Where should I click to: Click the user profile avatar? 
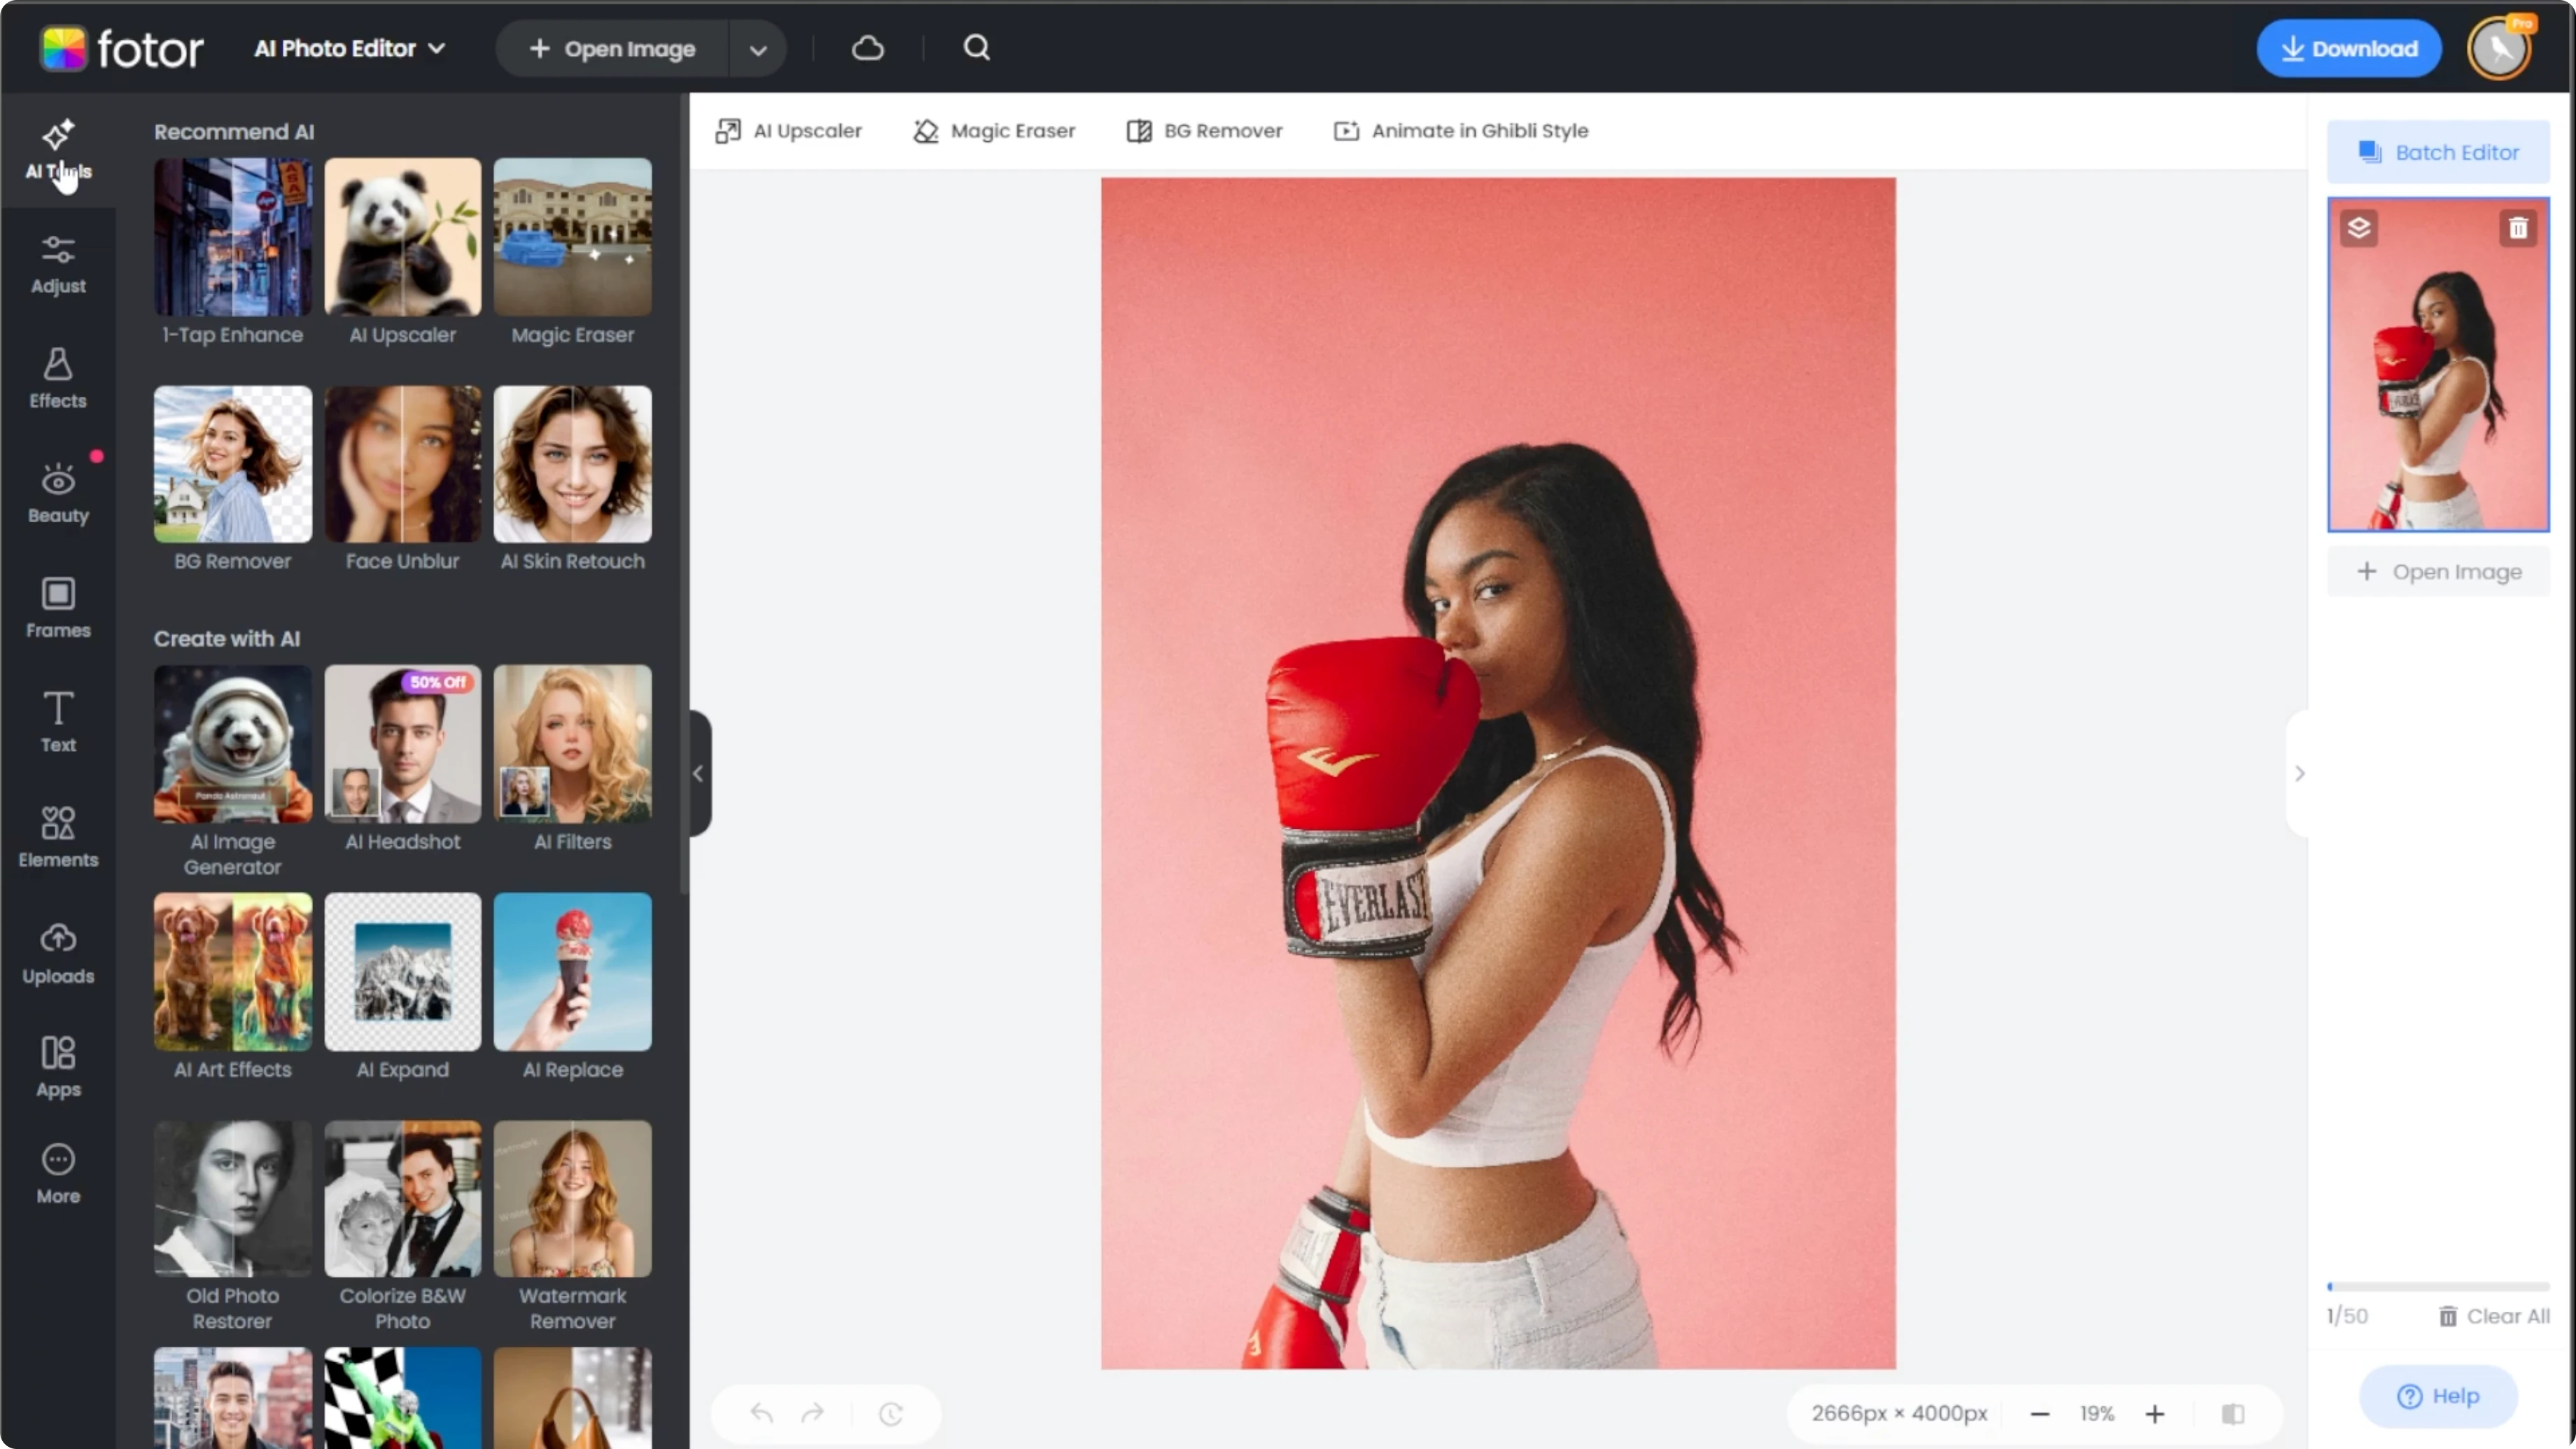pyautogui.click(x=2498, y=48)
